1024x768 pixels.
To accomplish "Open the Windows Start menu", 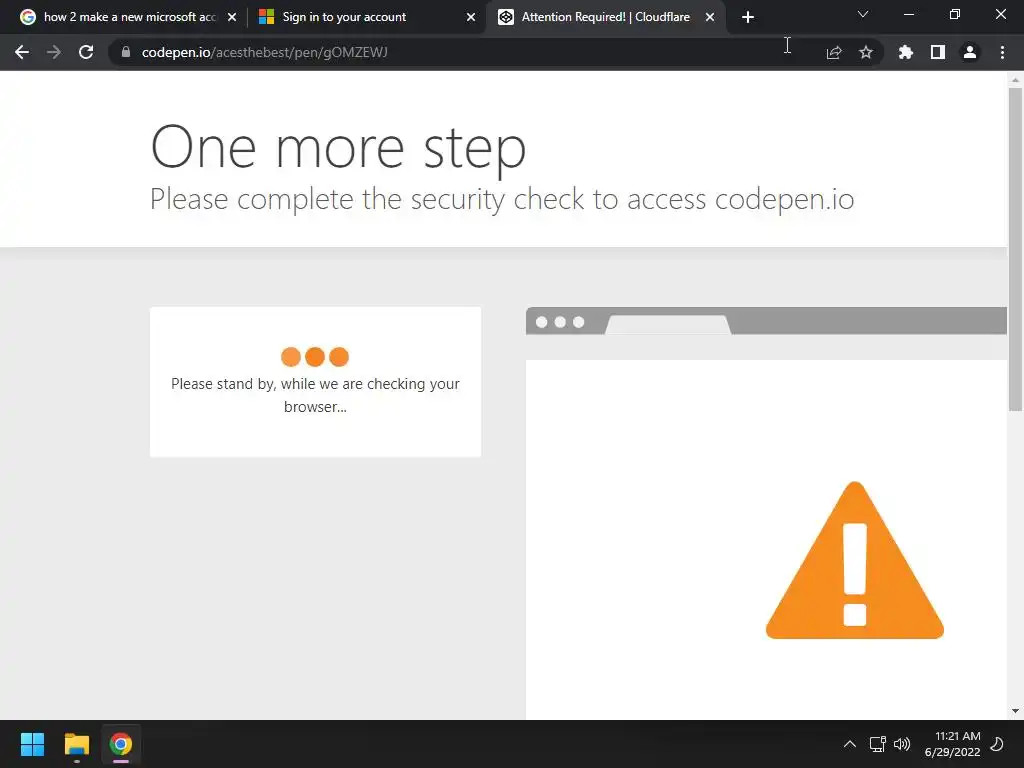I will pyautogui.click(x=33, y=744).
